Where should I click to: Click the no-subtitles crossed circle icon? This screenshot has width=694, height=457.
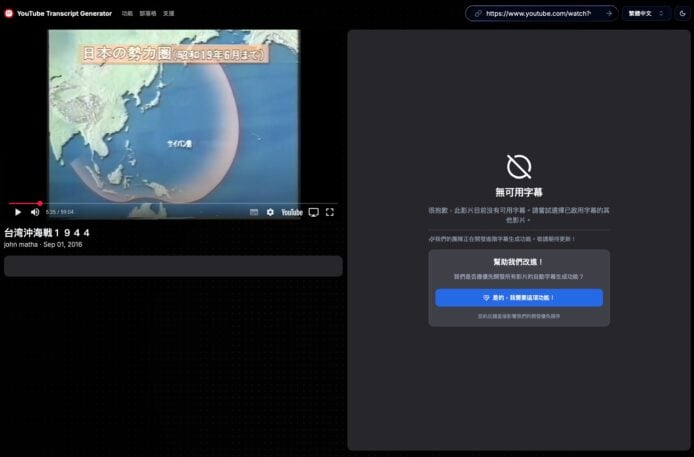[x=519, y=166]
